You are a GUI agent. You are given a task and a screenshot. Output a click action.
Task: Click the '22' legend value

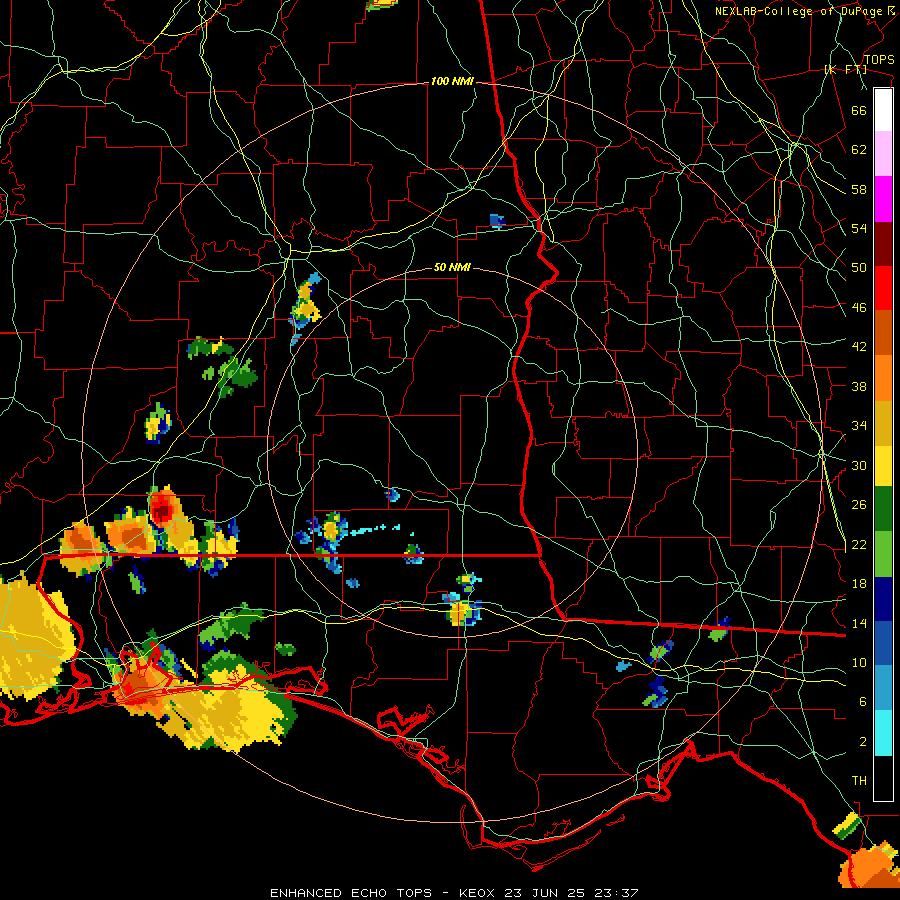(859, 545)
